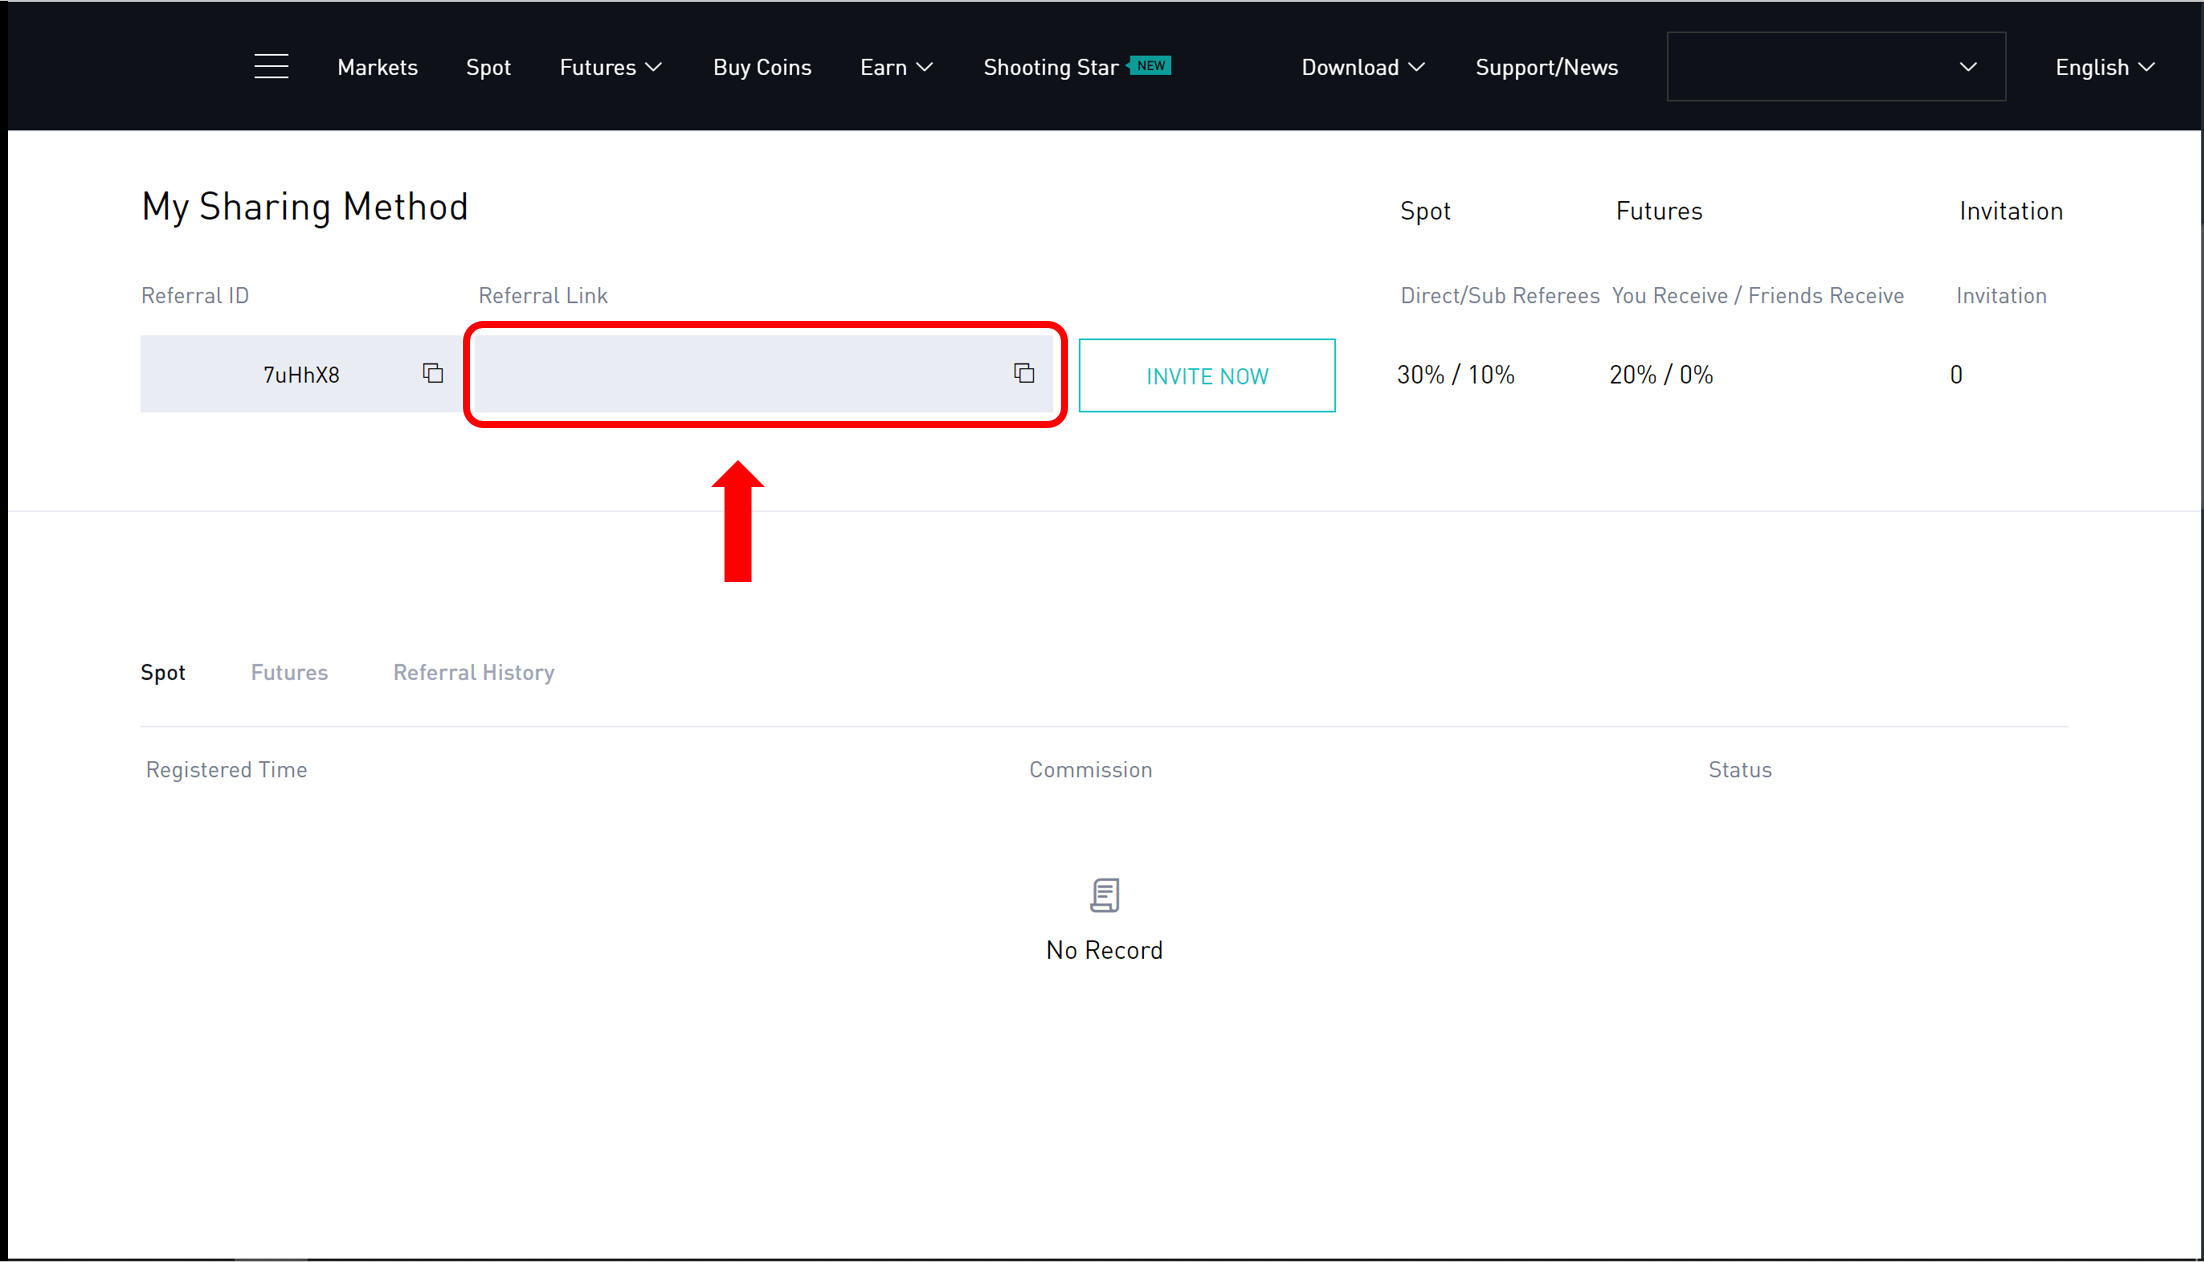Screen dimensions: 2204x1262
Task: Copy the Referral Link
Action: point(1024,373)
